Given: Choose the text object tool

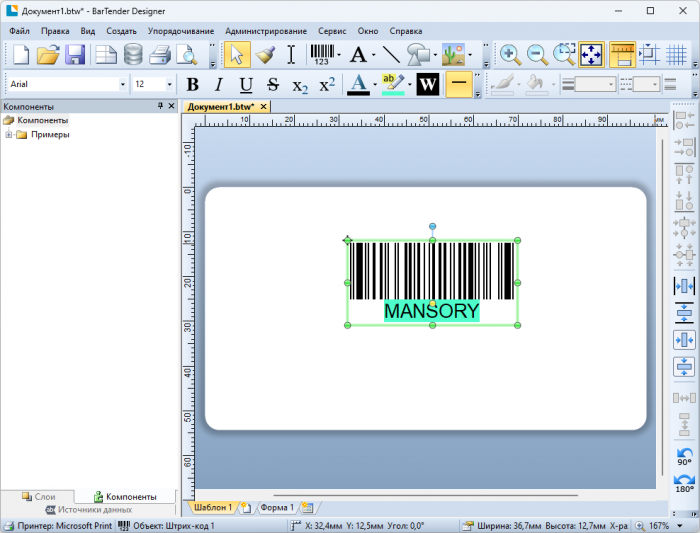Looking at the screenshot, I should [x=358, y=55].
